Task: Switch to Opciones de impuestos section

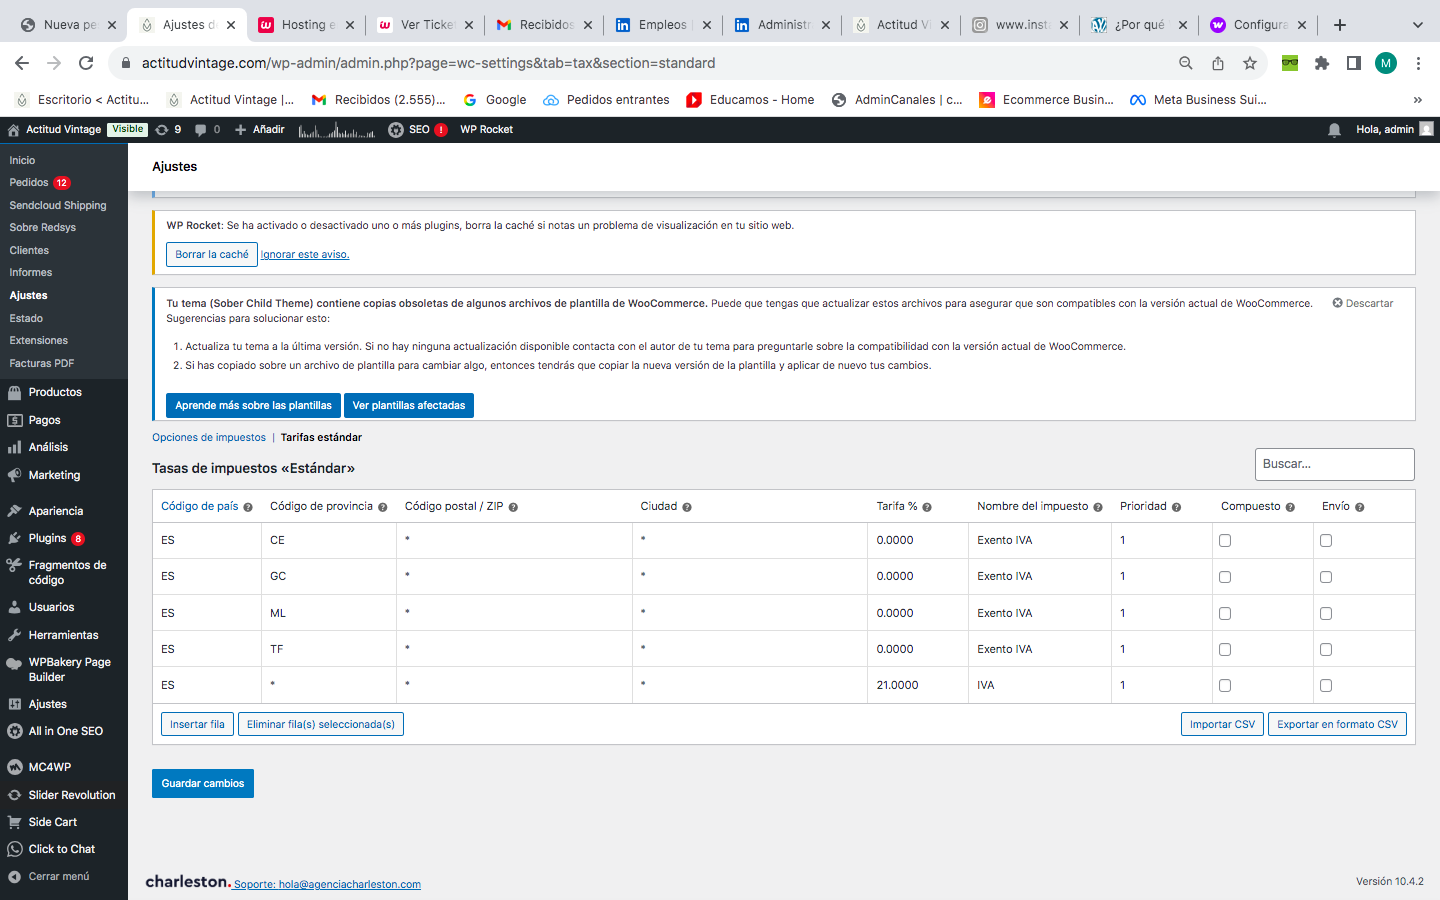Action: click(x=209, y=437)
